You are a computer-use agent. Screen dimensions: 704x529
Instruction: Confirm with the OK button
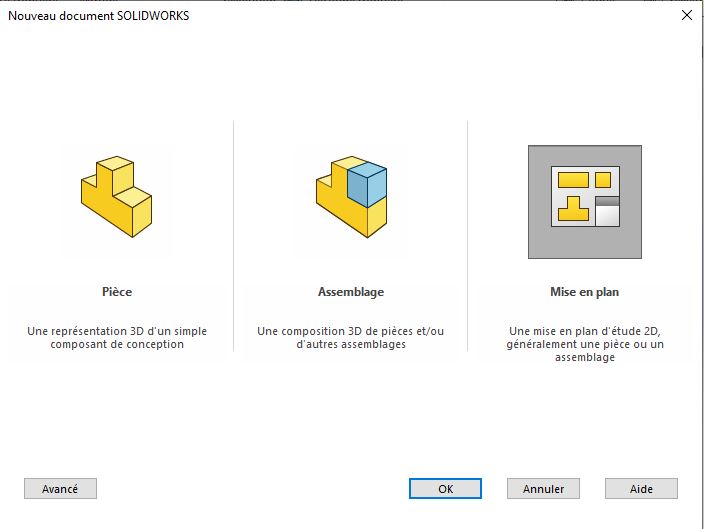[445, 489]
